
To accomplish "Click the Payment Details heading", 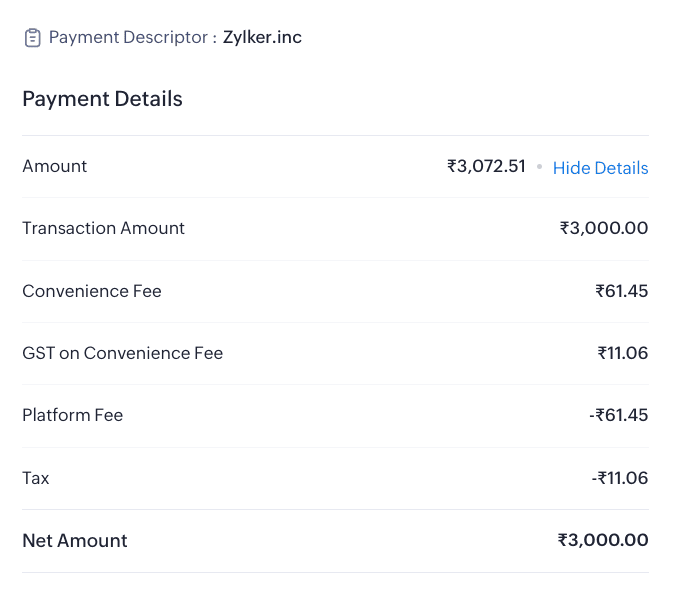I will tap(102, 99).
